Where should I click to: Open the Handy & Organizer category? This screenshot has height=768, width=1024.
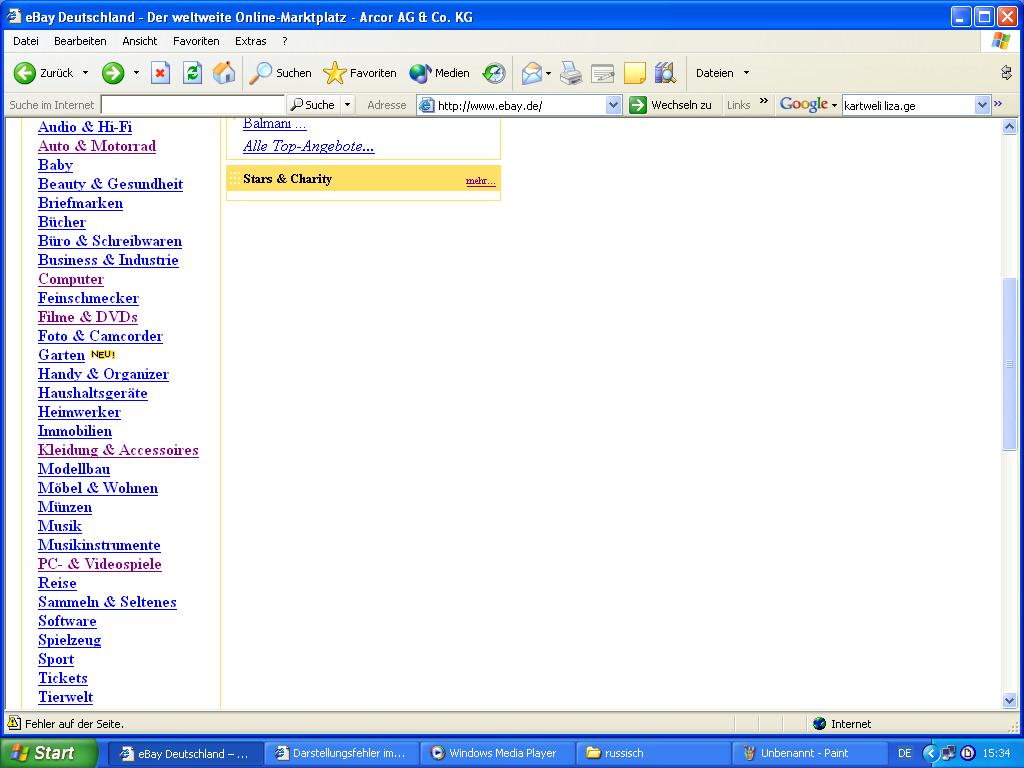(103, 374)
